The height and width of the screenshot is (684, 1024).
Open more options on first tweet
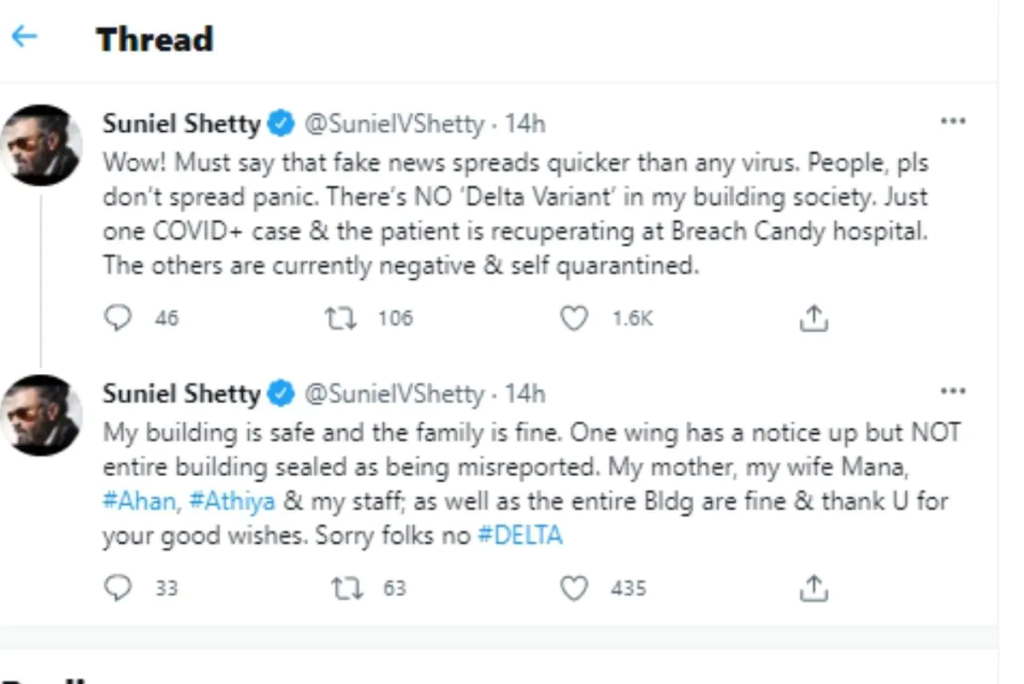(953, 122)
